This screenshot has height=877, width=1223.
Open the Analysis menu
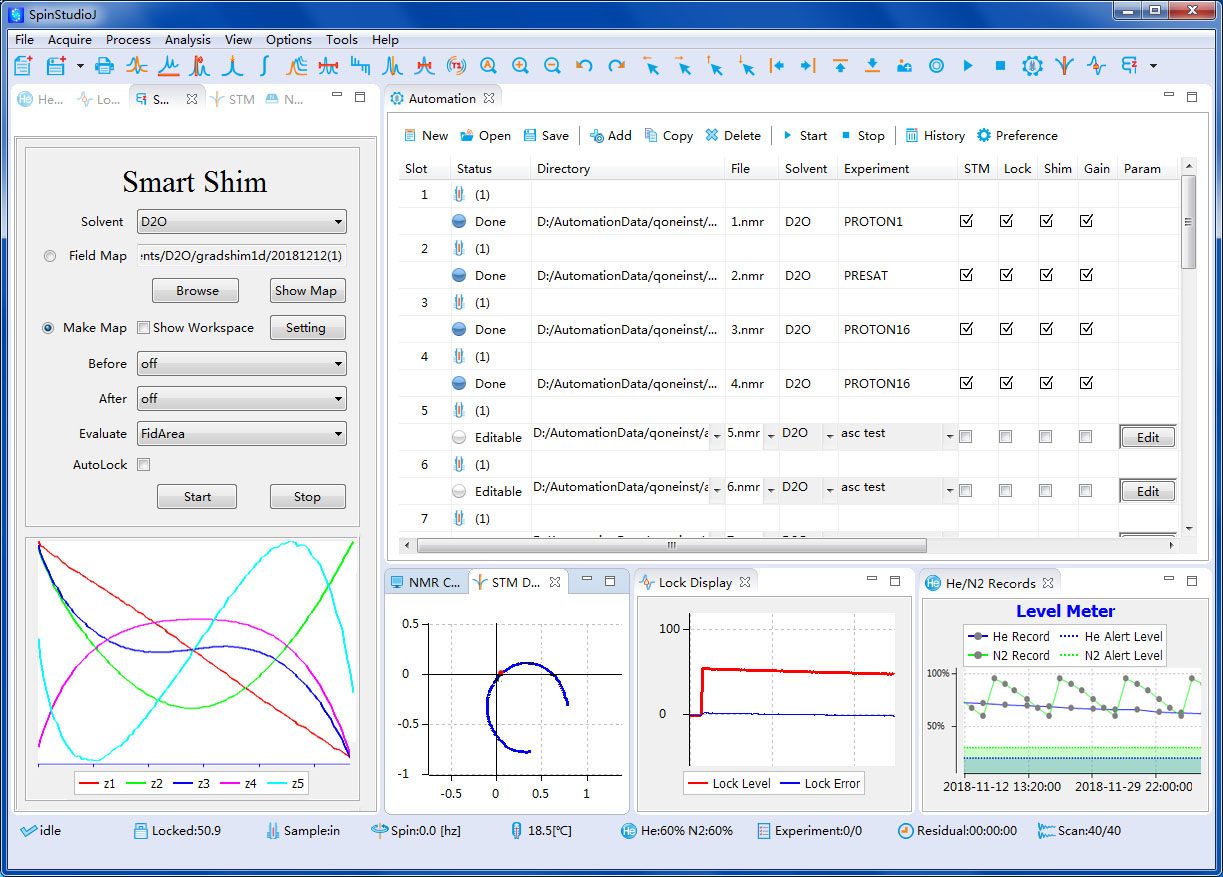pos(188,40)
